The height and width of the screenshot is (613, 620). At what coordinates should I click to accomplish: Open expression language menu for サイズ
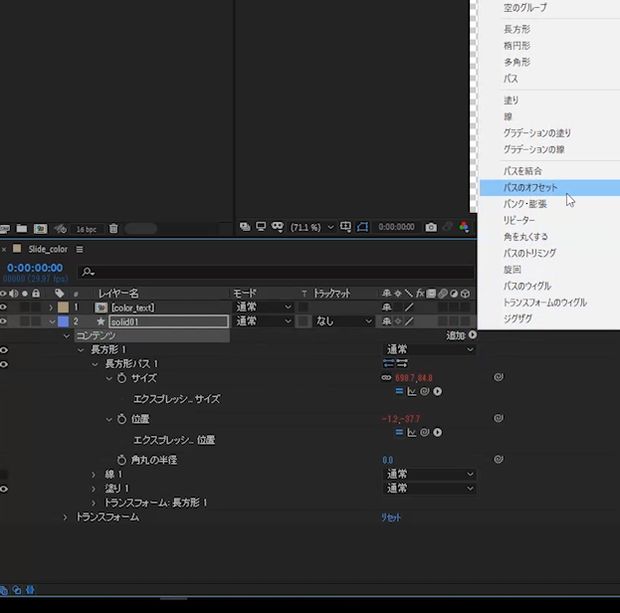coord(437,391)
